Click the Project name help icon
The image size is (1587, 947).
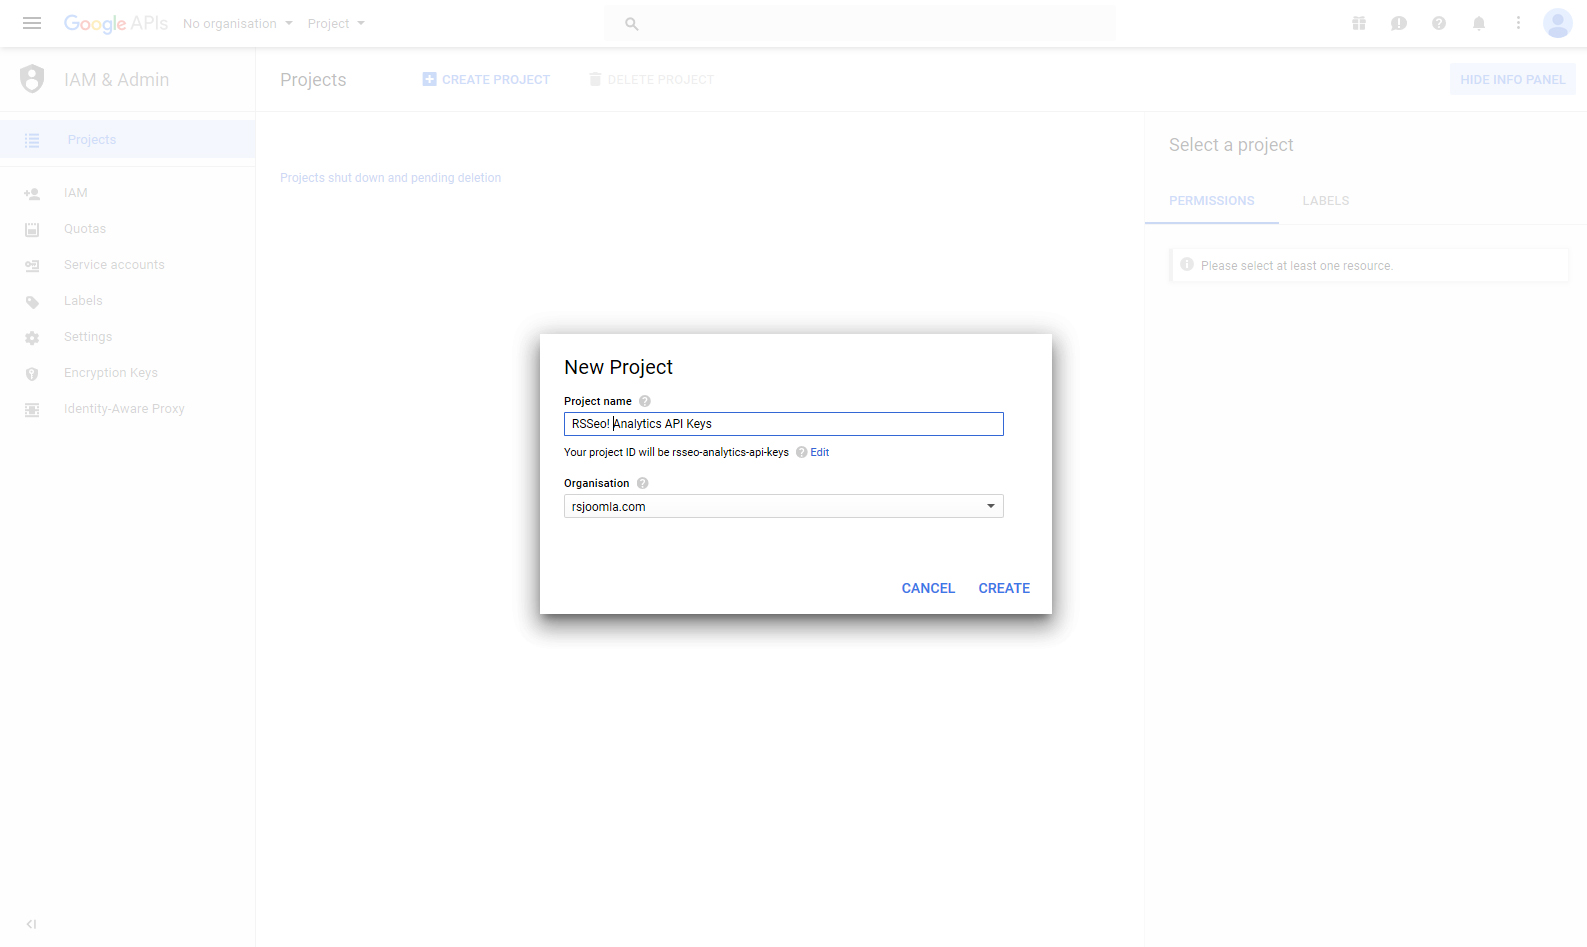pos(645,401)
